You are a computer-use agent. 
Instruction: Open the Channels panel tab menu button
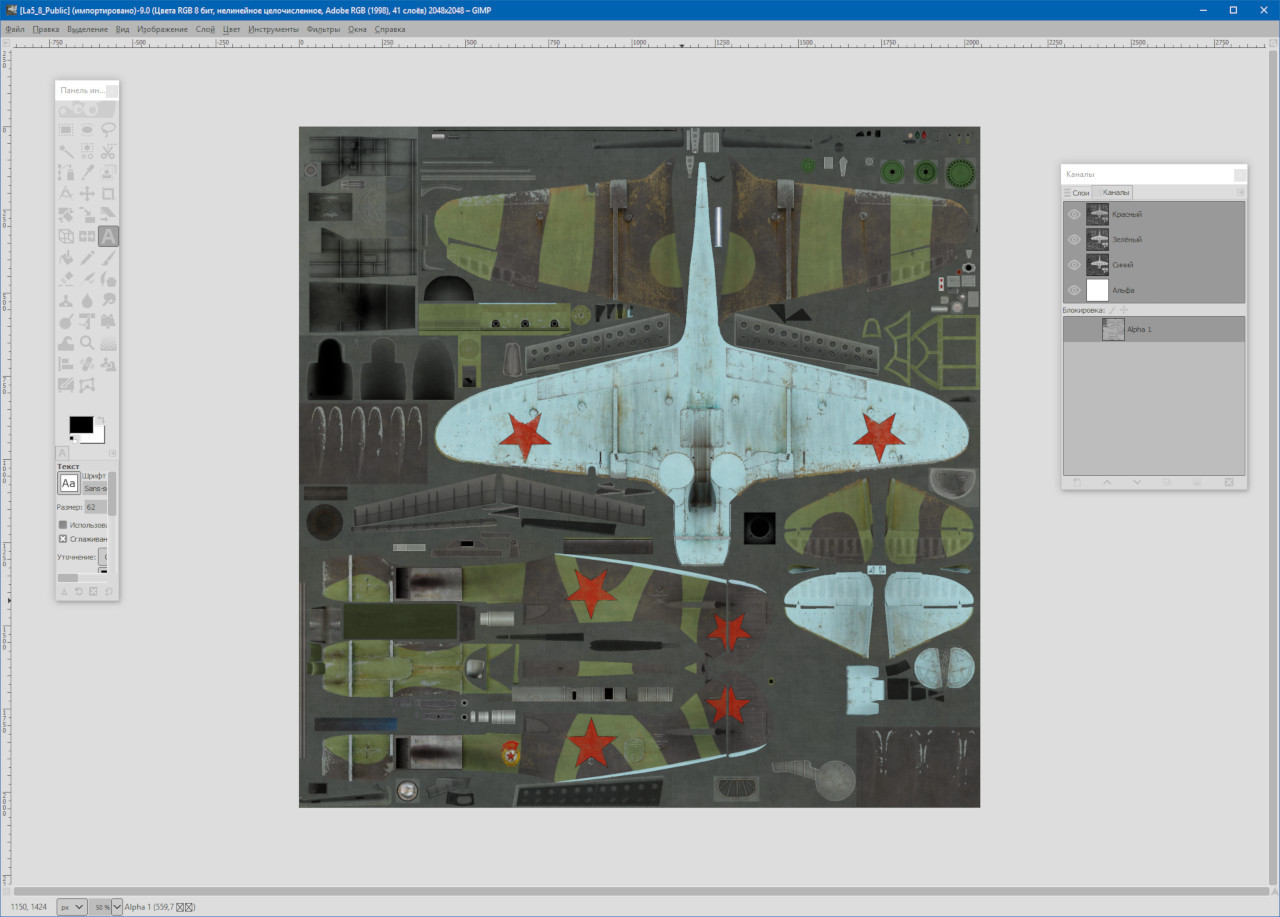point(1240,192)
